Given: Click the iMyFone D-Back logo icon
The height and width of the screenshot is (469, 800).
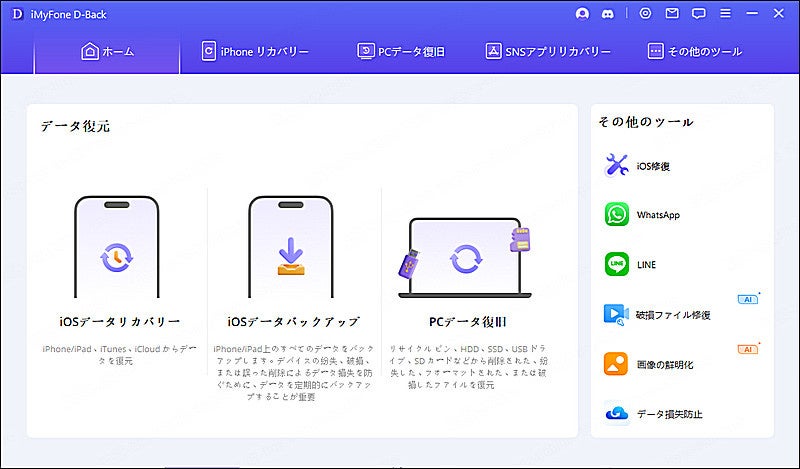Looking at the screenshot, I should [x=17, y=14].
